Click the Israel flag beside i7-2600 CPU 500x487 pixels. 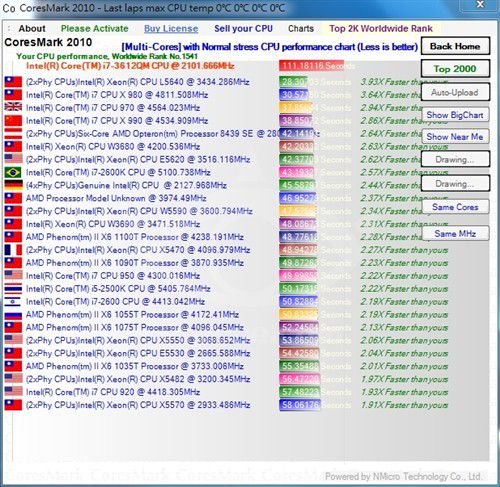click(x=13, y=302)
